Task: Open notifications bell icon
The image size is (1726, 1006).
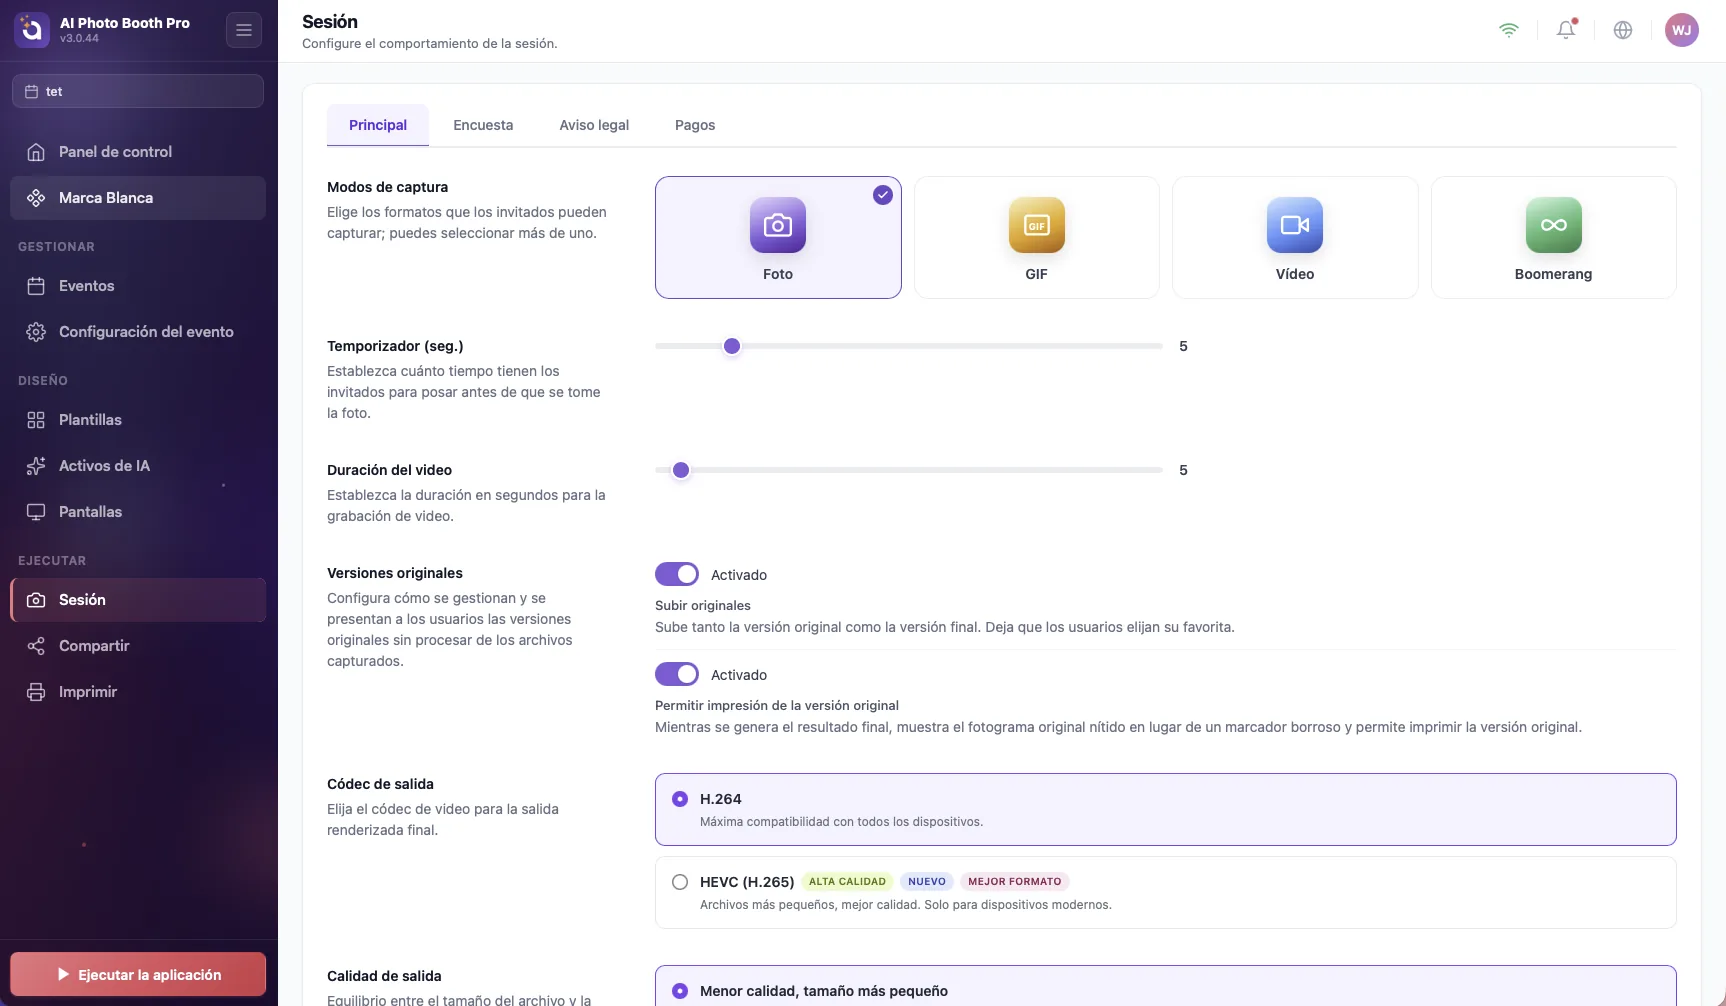Action: pyautogui.click(x=1566, y=30)
